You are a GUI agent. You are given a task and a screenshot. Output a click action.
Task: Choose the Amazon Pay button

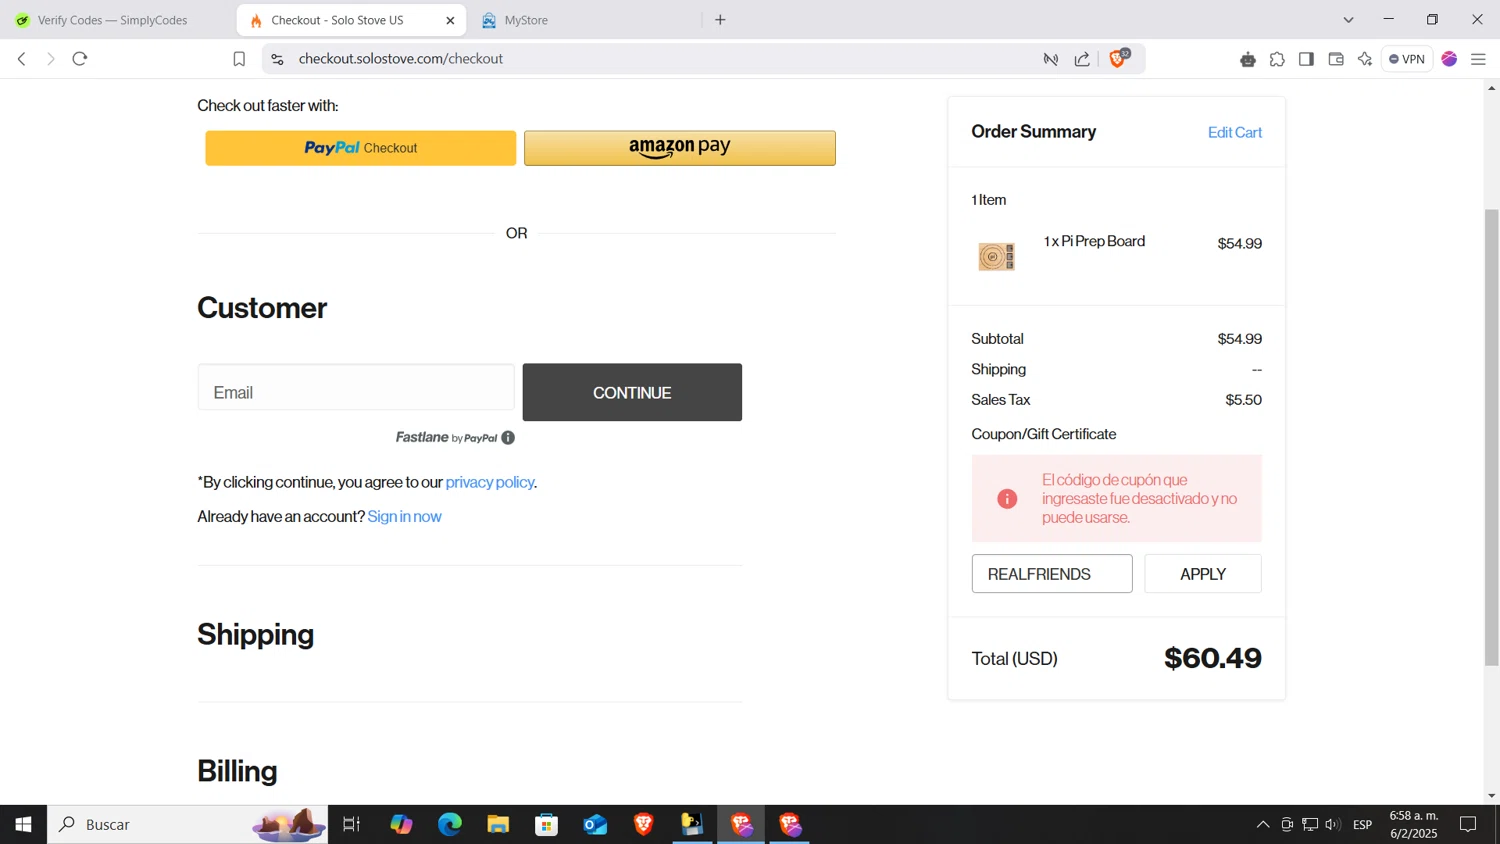(680, 148)
